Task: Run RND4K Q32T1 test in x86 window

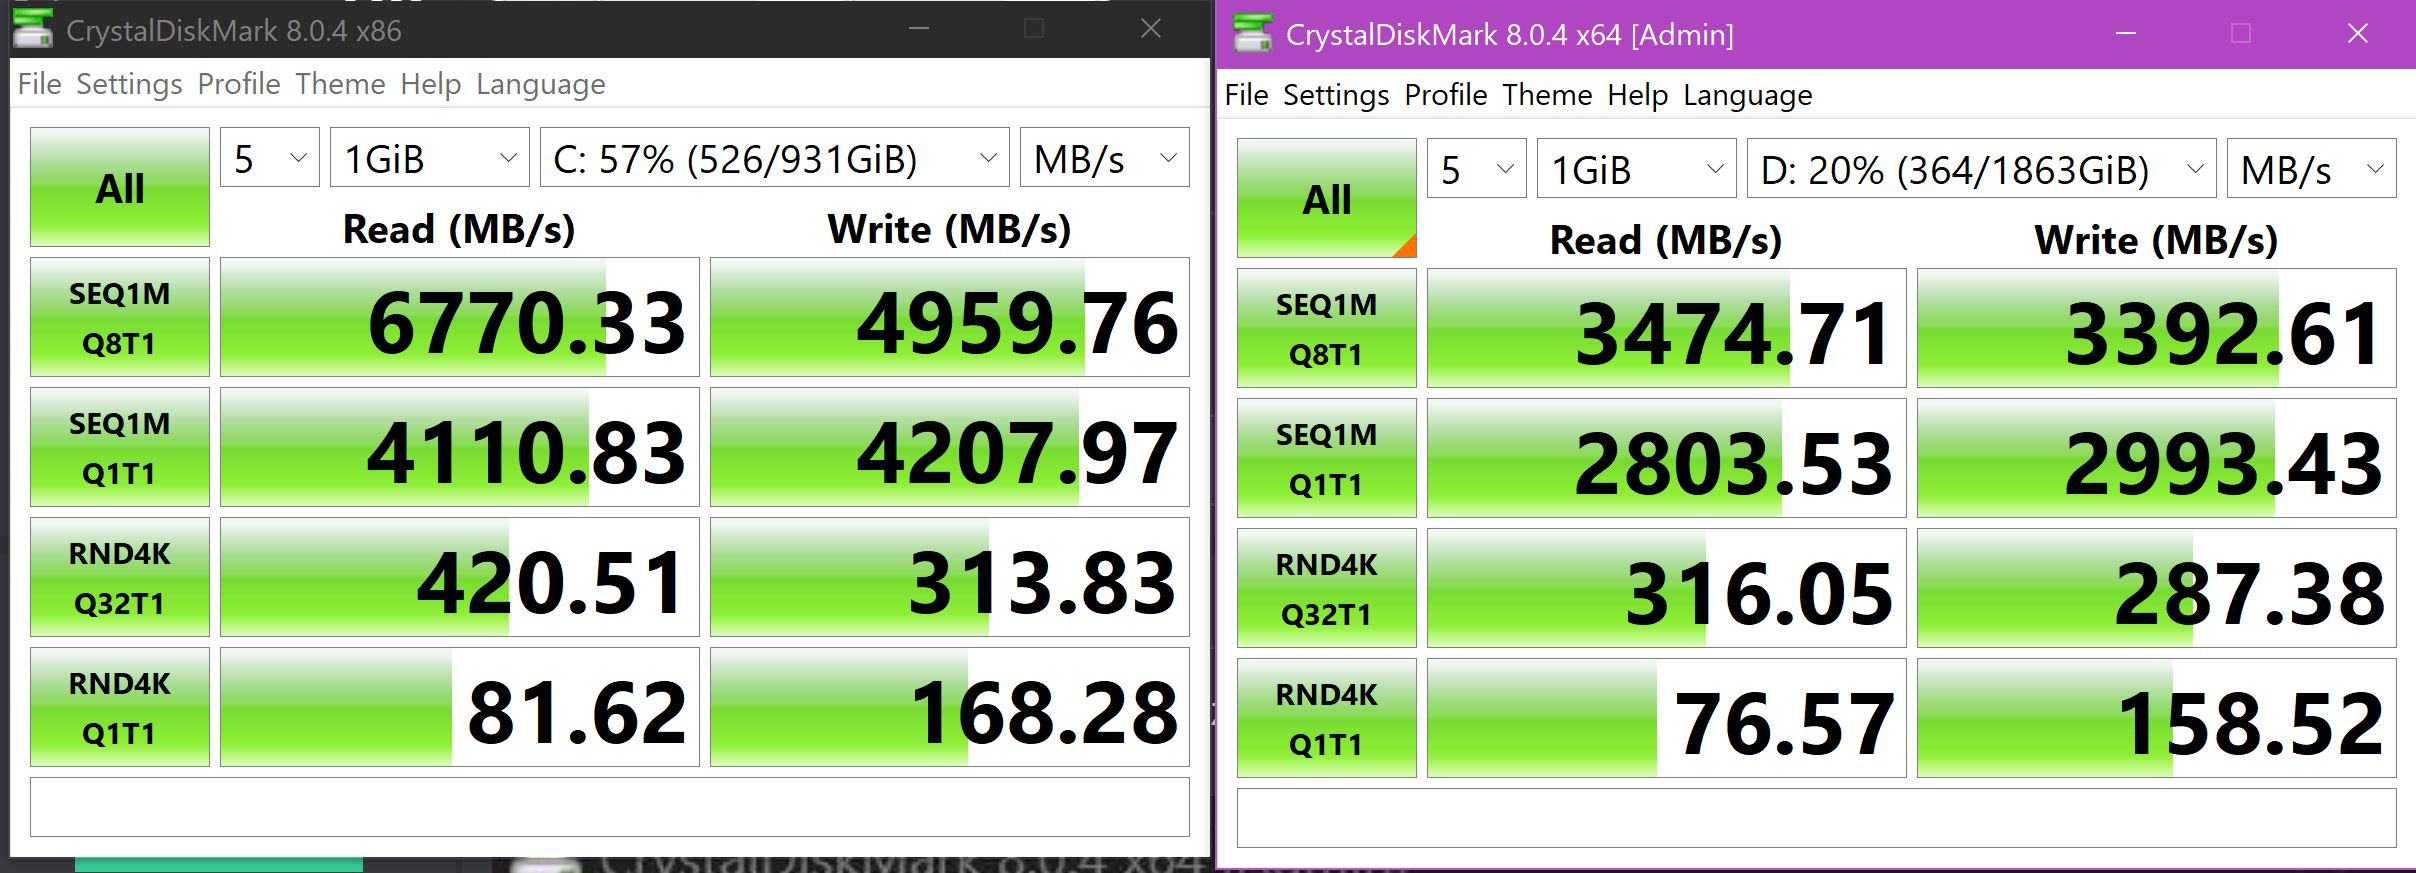Action: (119, 577)
